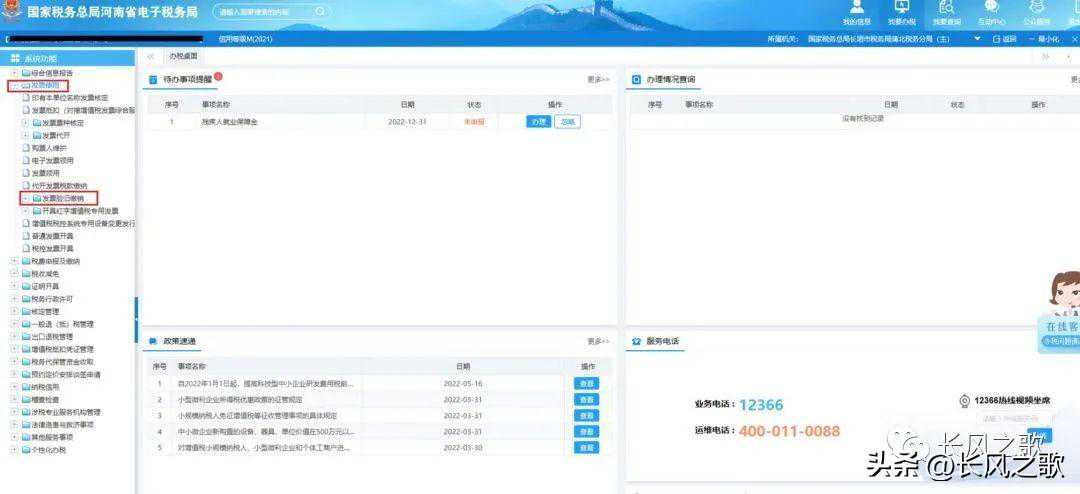Collapse the 发票使用 tree folder
The image size is (1080, 494).
point(14,86)
